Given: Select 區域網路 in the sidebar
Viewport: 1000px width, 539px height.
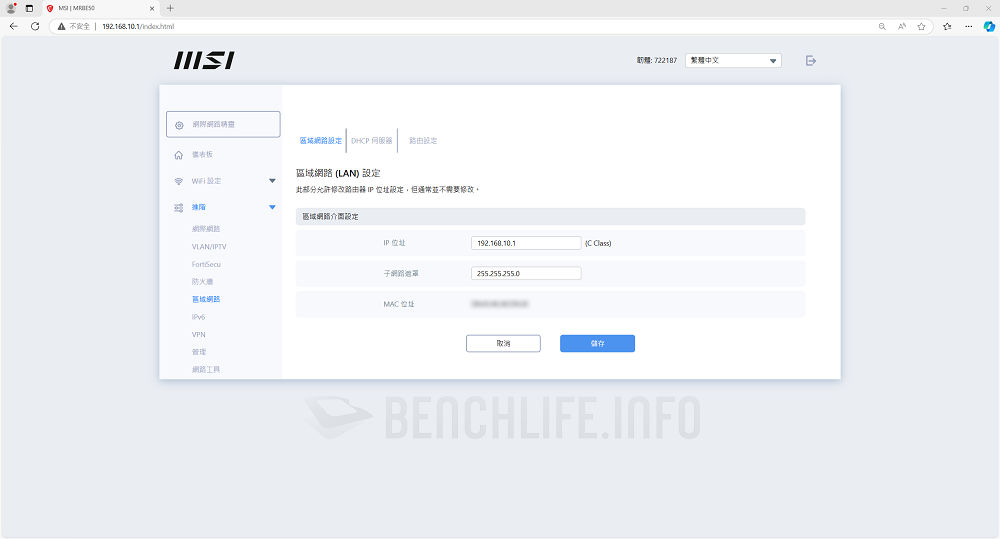Looking at the screenshot, I should click(206, 299).
